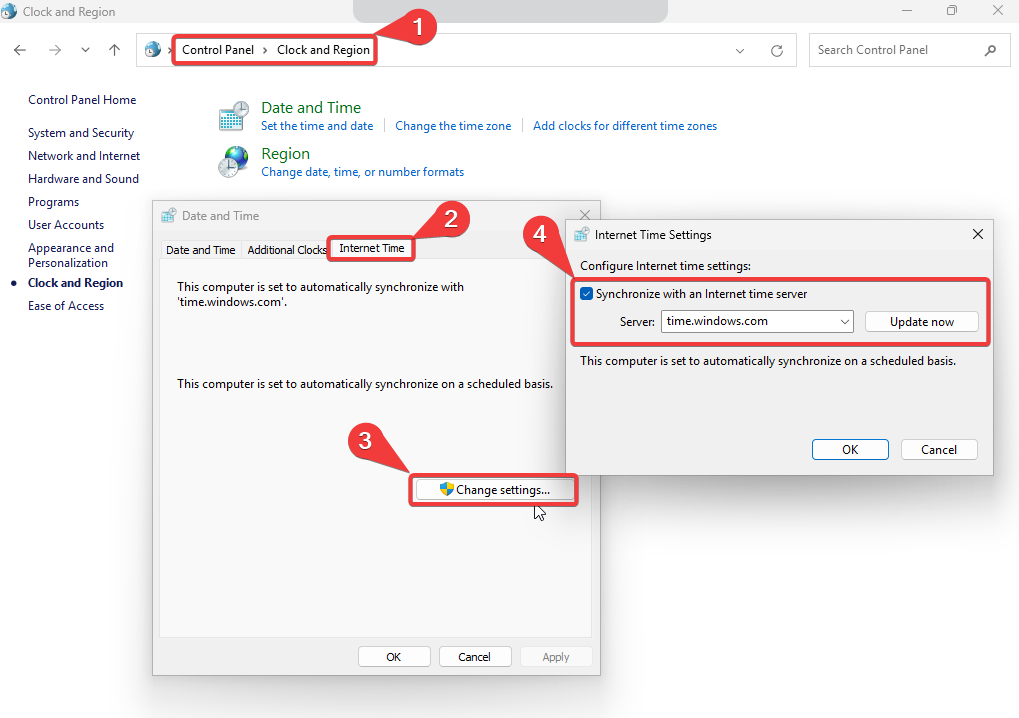
Task: Select the Internet Time tab
Action: [372, 248]
